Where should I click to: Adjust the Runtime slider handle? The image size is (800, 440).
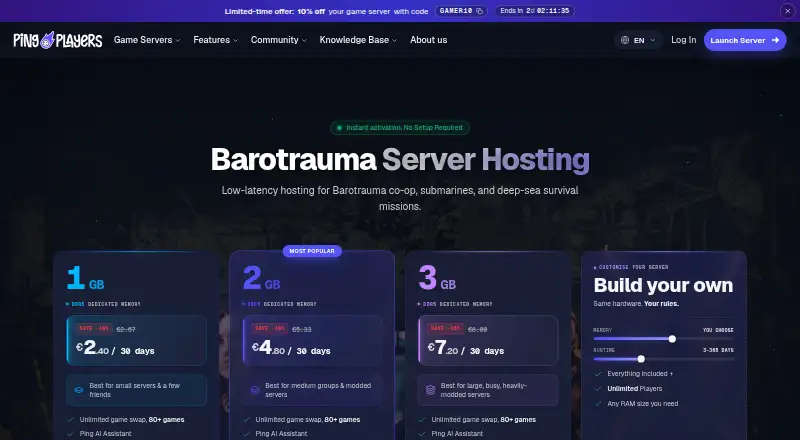click(x=641, y=359)
